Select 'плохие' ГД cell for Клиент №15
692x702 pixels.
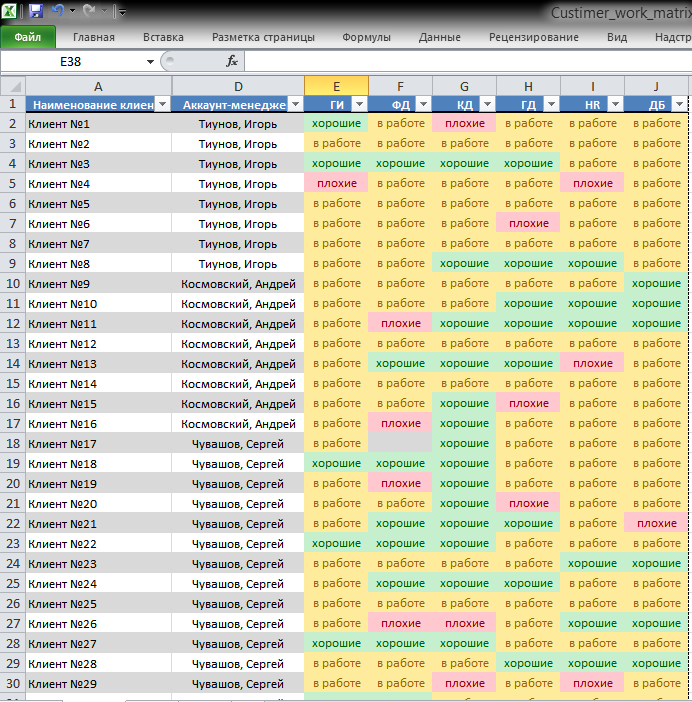click(x=529, y=403)
